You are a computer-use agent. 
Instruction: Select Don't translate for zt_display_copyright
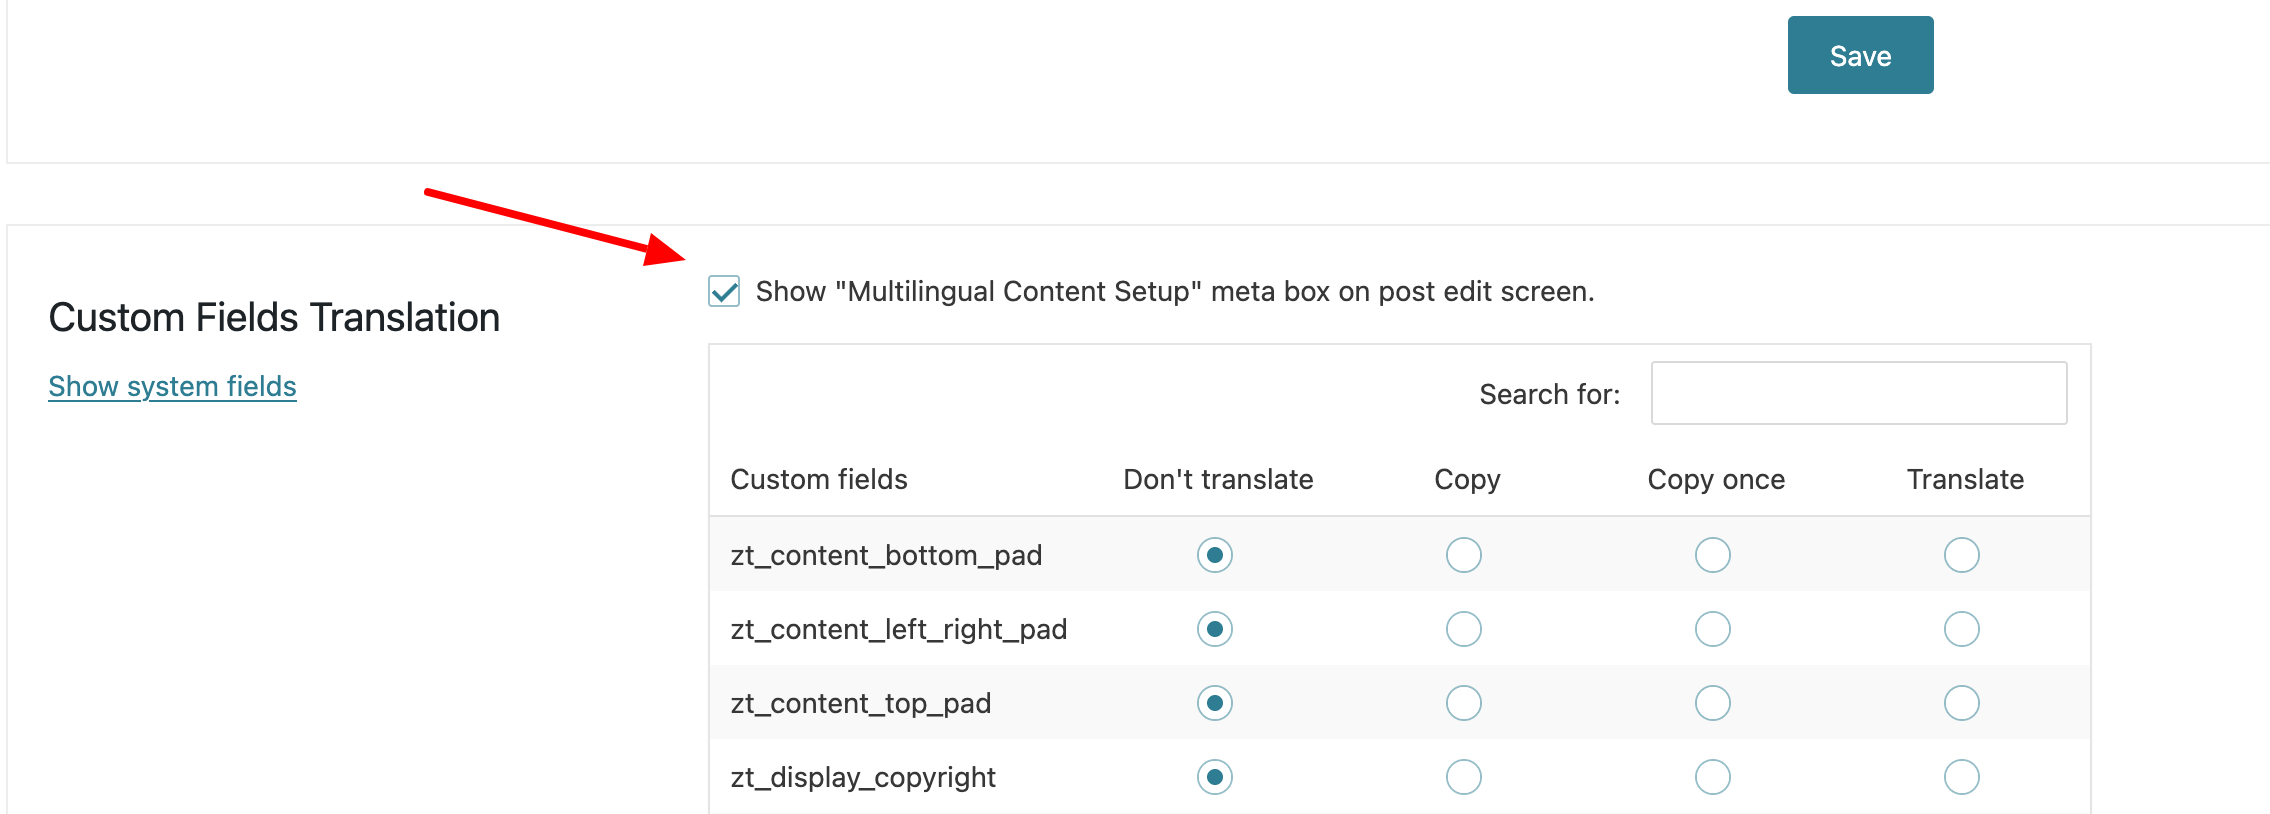pos(1214,777)
